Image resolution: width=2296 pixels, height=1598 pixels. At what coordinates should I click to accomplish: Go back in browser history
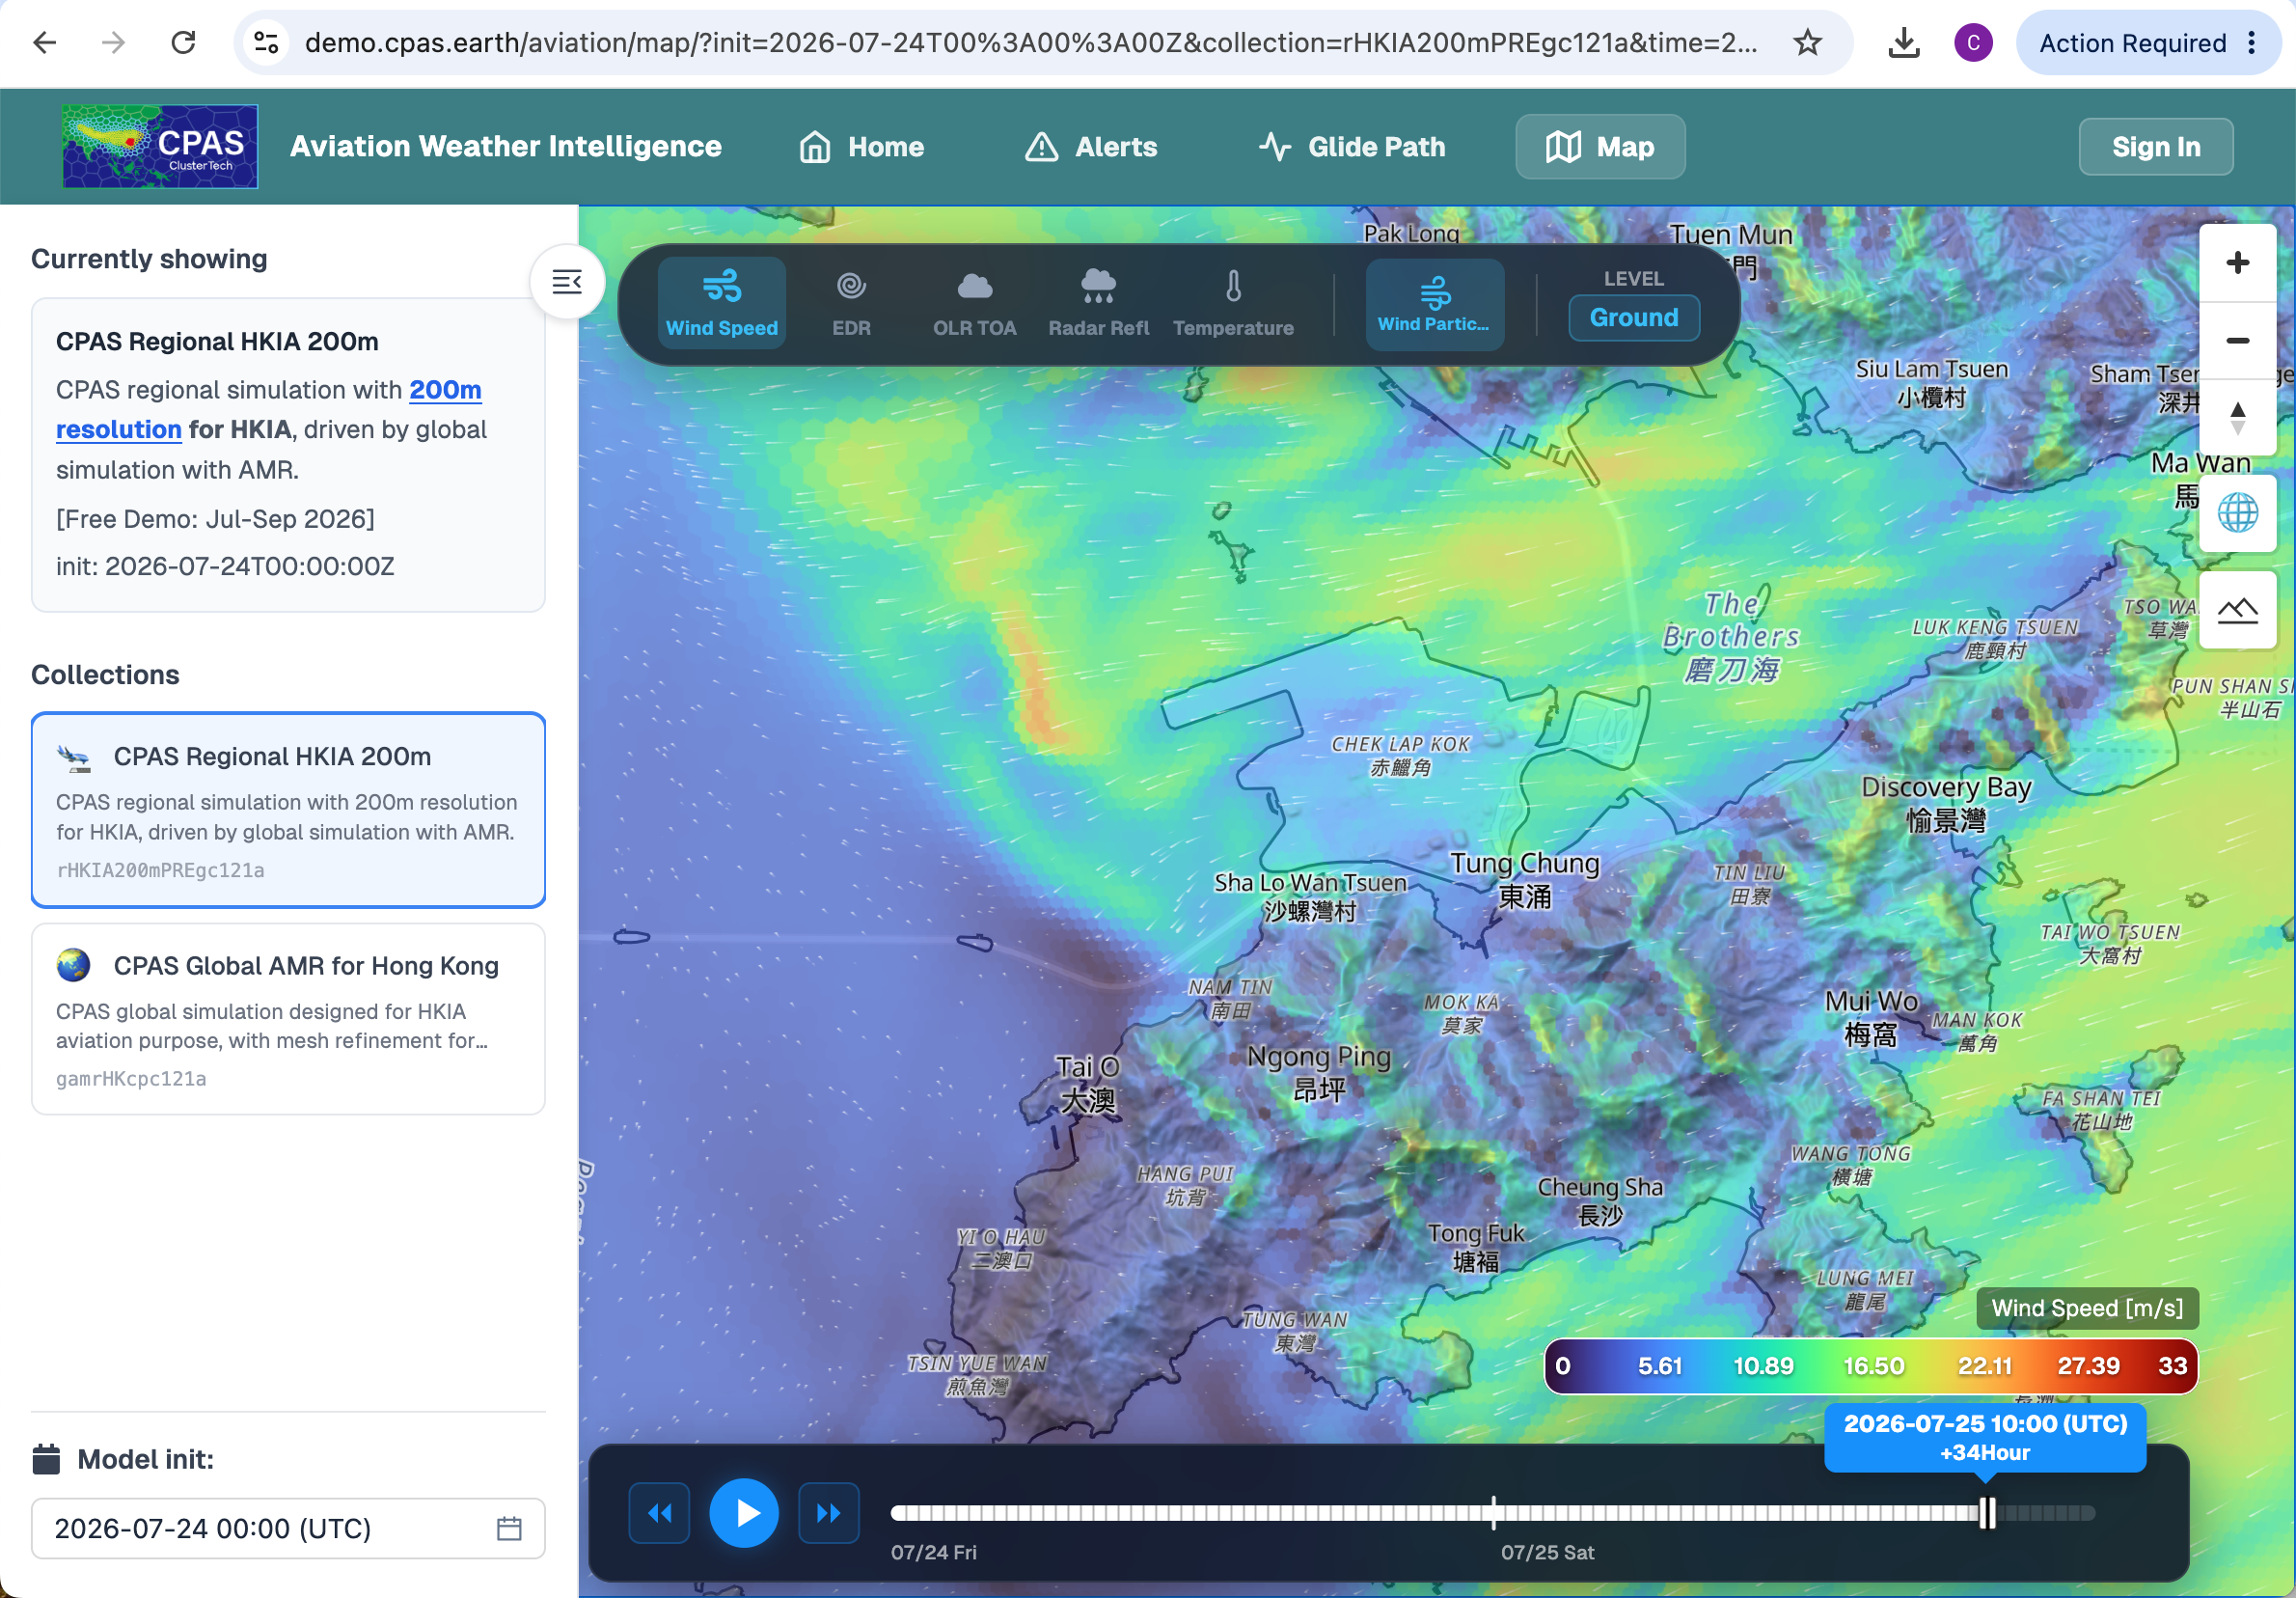tap(44, 42)
